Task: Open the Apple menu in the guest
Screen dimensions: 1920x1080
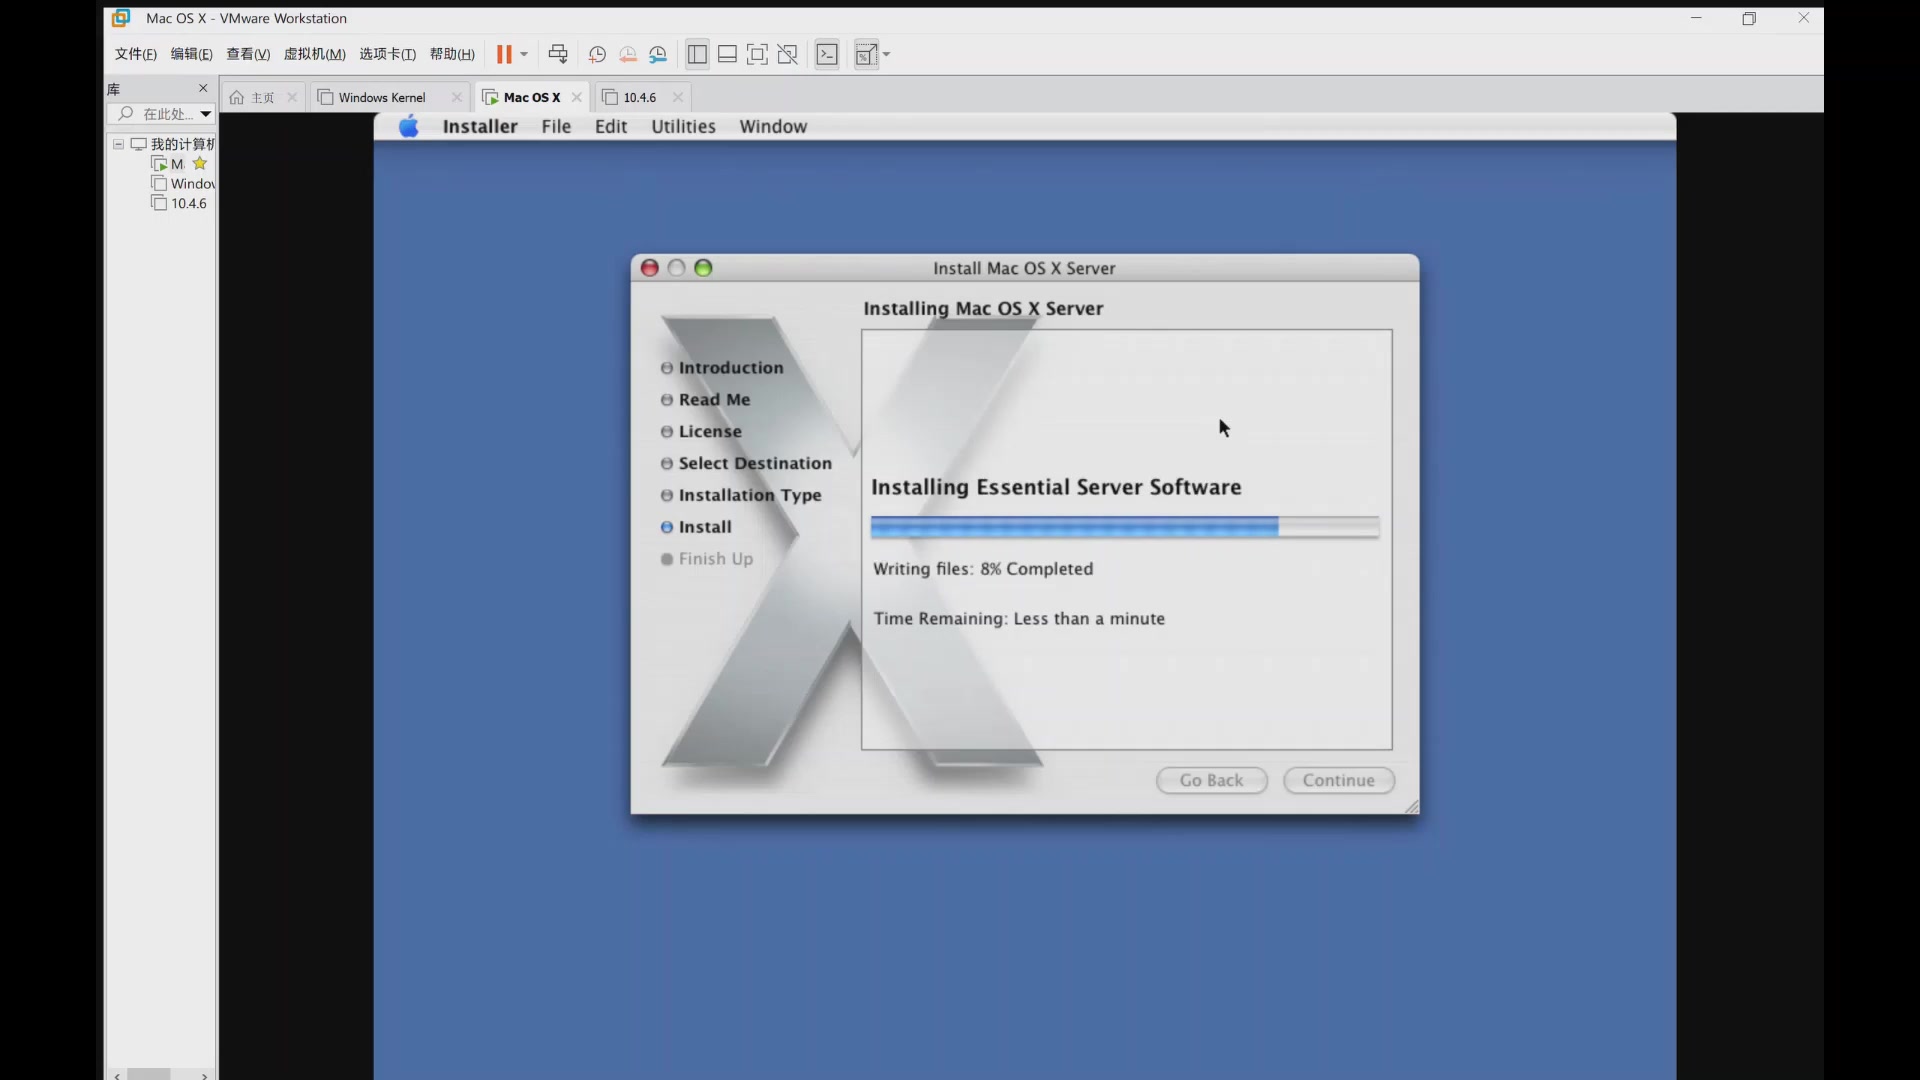Action: coord(408,127)
